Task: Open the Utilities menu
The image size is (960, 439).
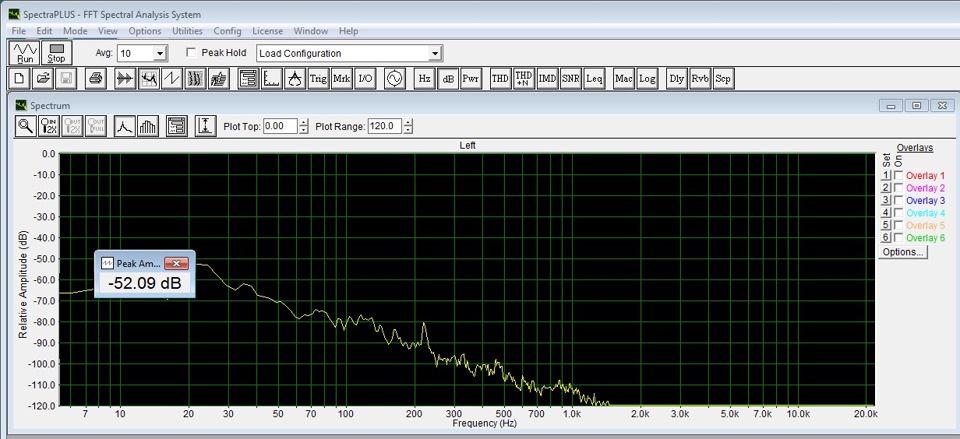Action: 187,31
